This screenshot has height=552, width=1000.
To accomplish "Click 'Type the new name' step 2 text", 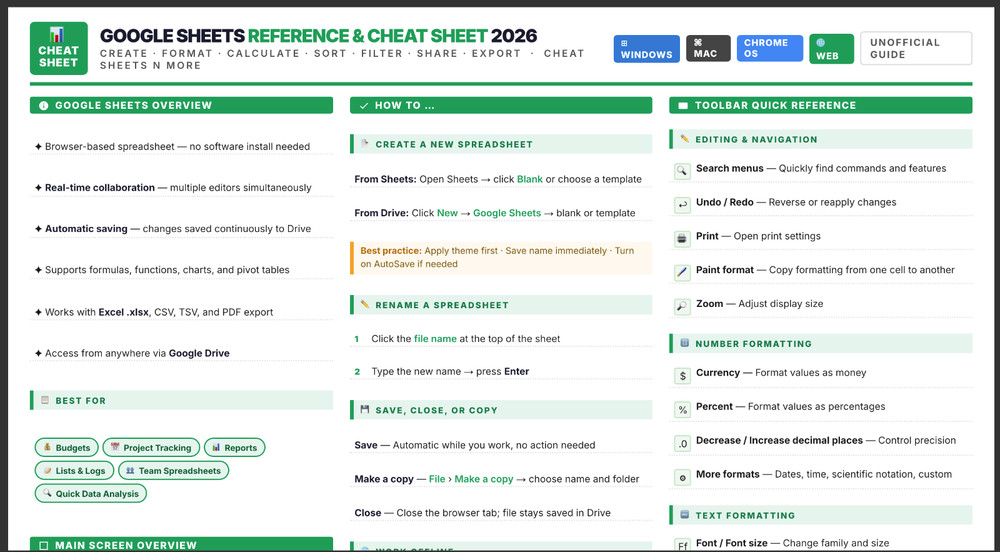I will pyautogui.click(x=450, y=371).
